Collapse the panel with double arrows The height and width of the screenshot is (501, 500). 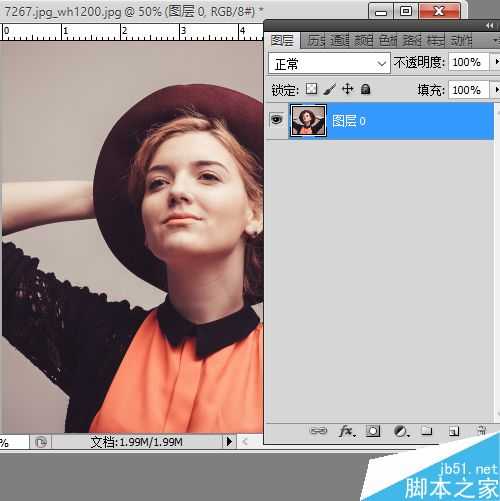coord(489,26)
